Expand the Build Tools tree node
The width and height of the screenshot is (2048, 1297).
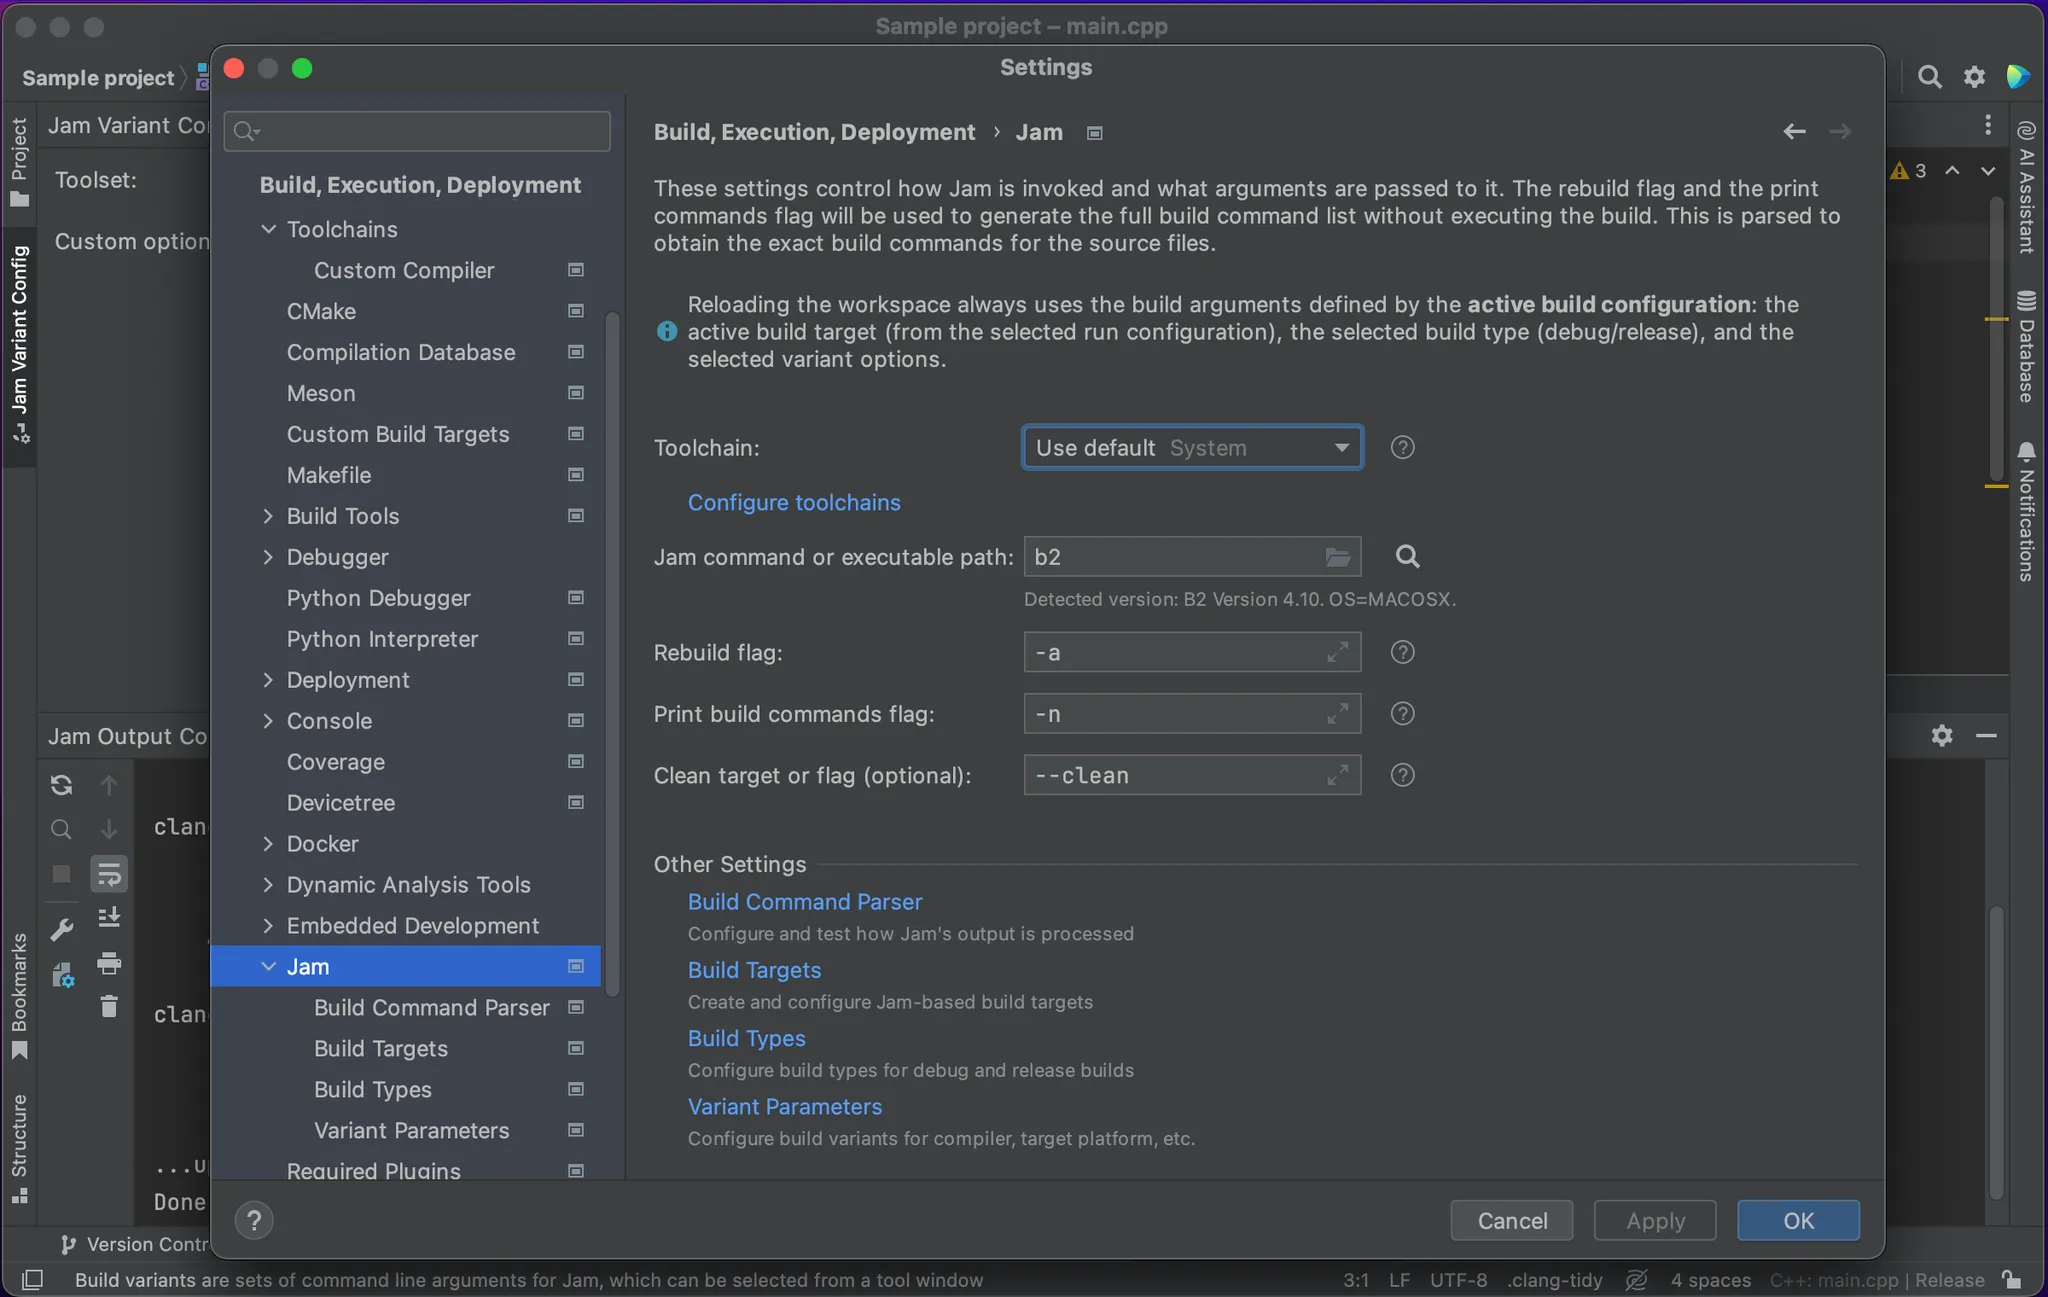[x=268, y=516]
